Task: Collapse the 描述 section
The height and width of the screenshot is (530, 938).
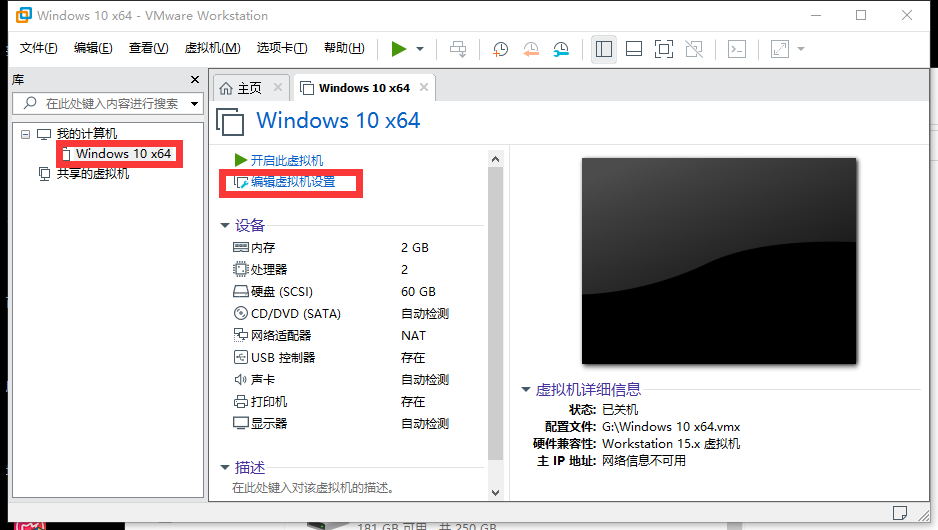Action: 225,467
